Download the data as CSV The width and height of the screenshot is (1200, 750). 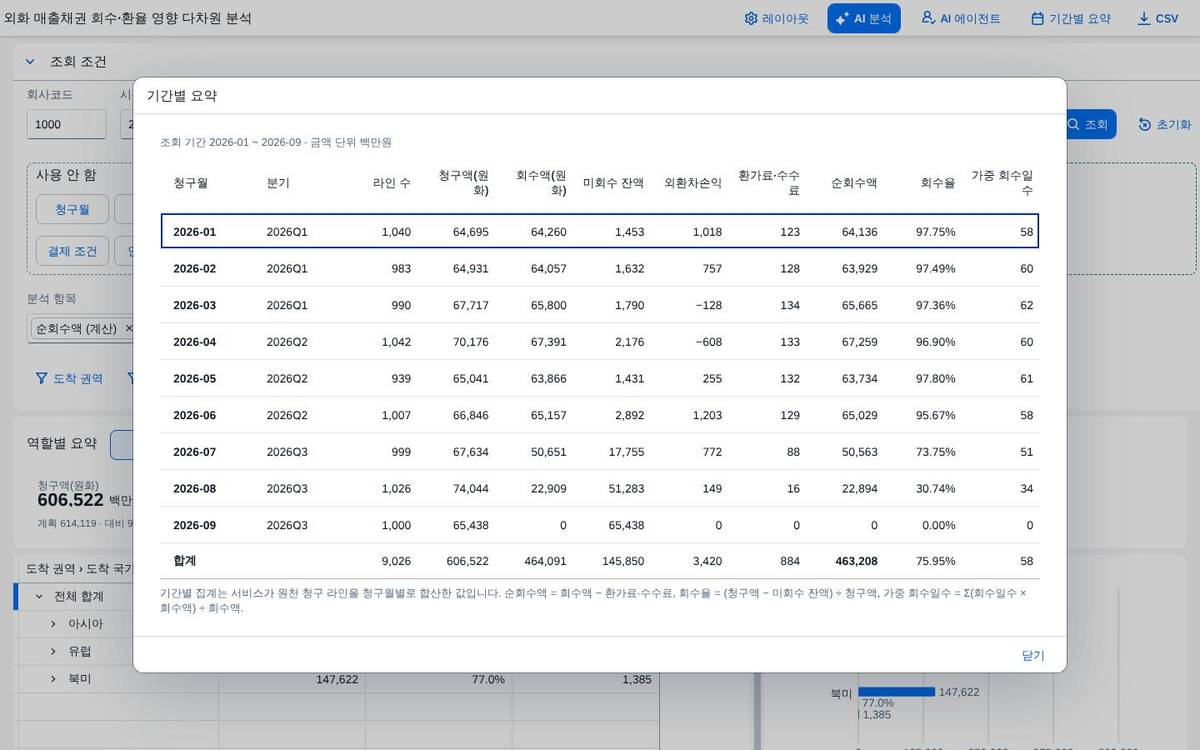click(x=1158, y=18)
